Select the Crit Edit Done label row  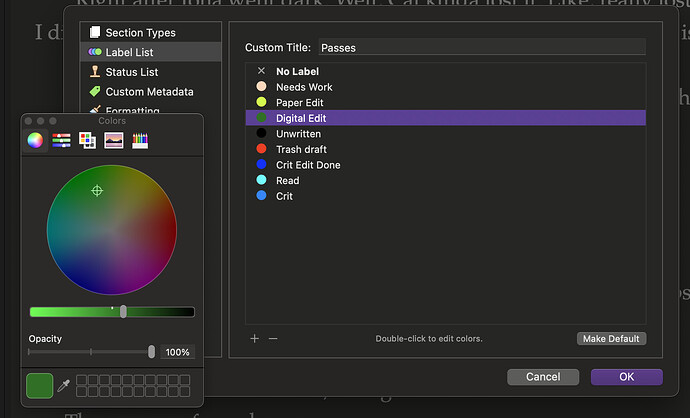(446, 165)
